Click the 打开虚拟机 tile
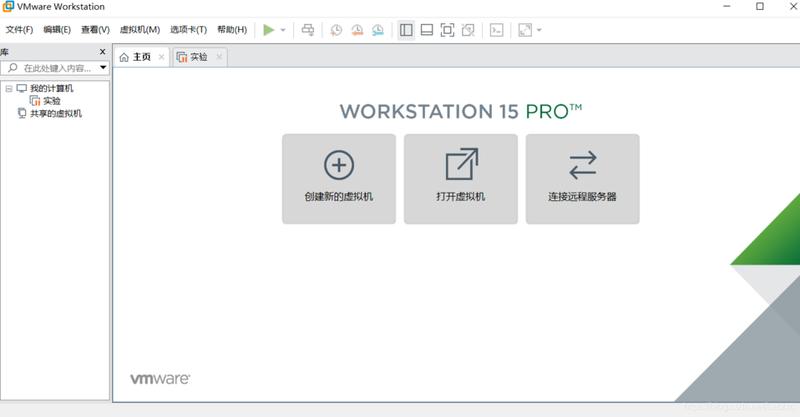 [461, 179]
